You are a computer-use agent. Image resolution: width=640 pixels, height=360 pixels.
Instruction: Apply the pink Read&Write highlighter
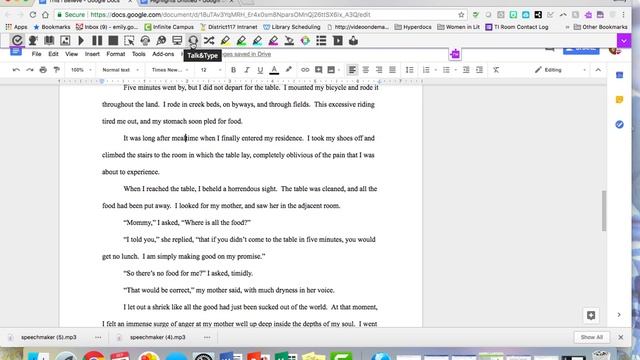point(273,40)
